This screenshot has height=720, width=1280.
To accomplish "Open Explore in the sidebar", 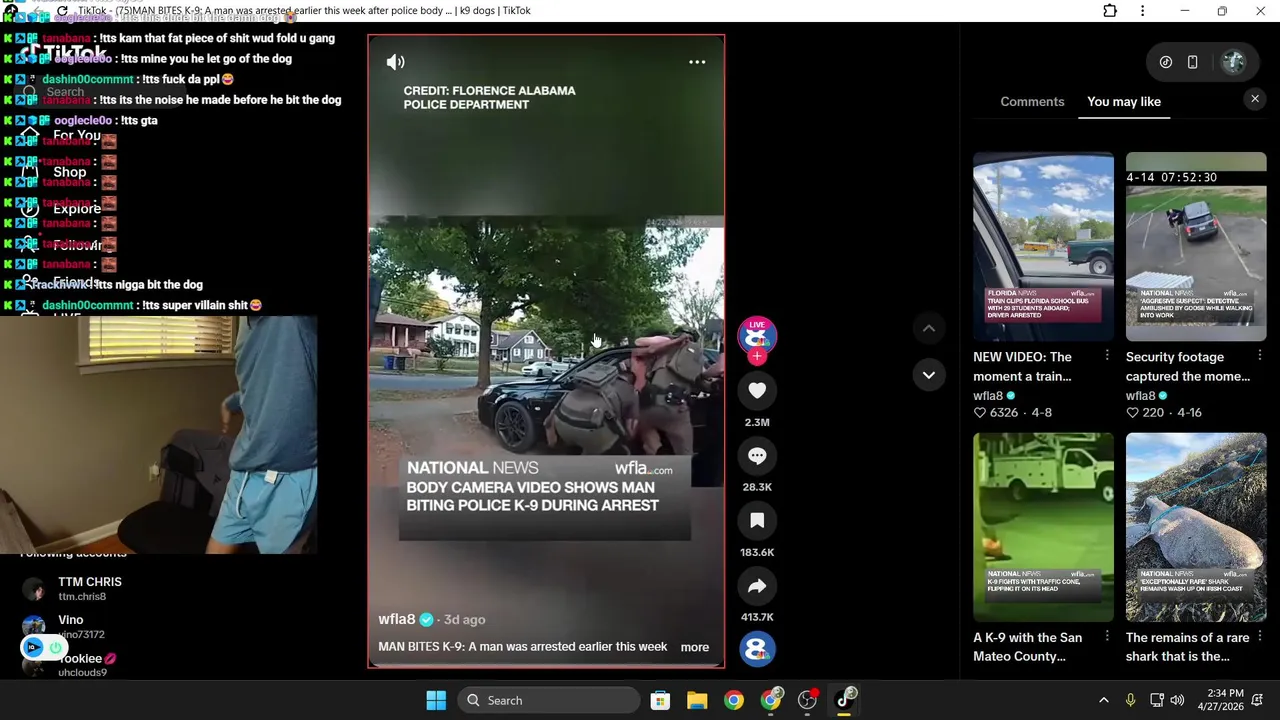I will (77, 208).
